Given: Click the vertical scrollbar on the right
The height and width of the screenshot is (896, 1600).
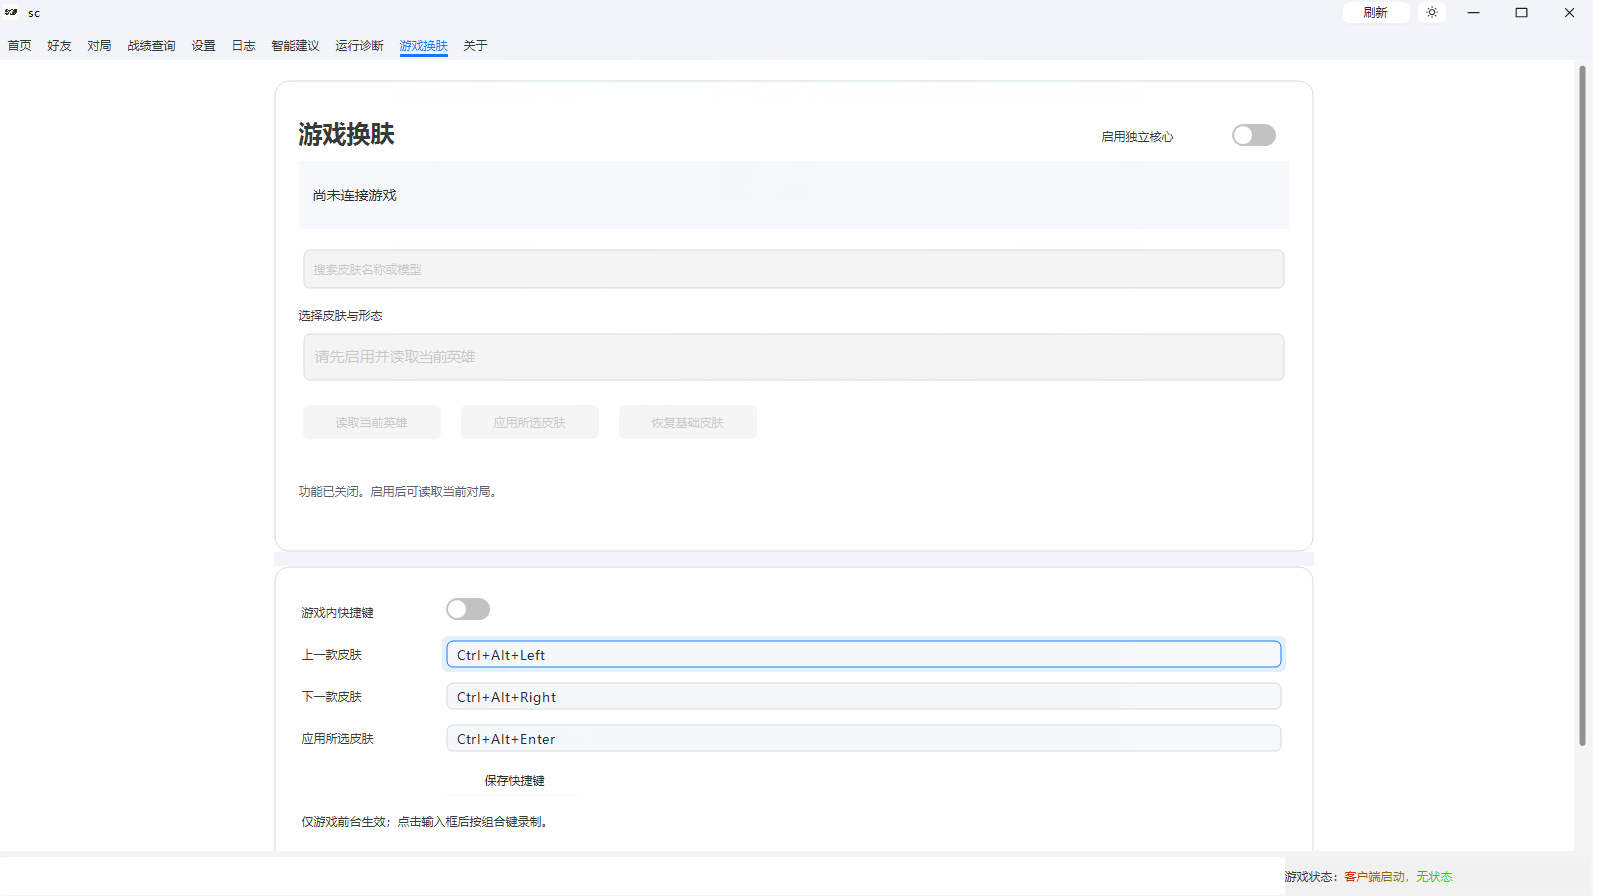Looking at the screenshot, I should click(x=1582, y=406).
